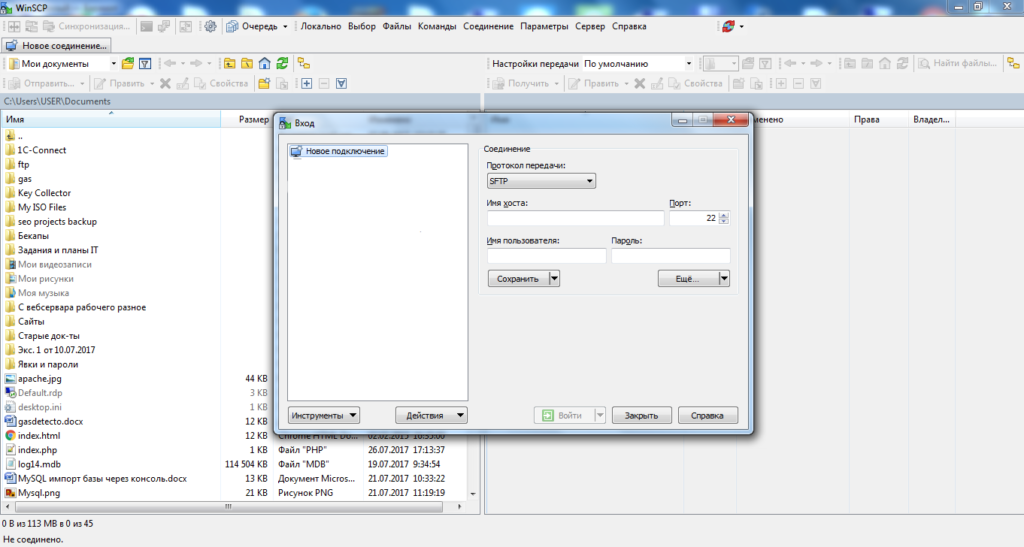
Task: Go to the local home directory
Action: point(264,63)
